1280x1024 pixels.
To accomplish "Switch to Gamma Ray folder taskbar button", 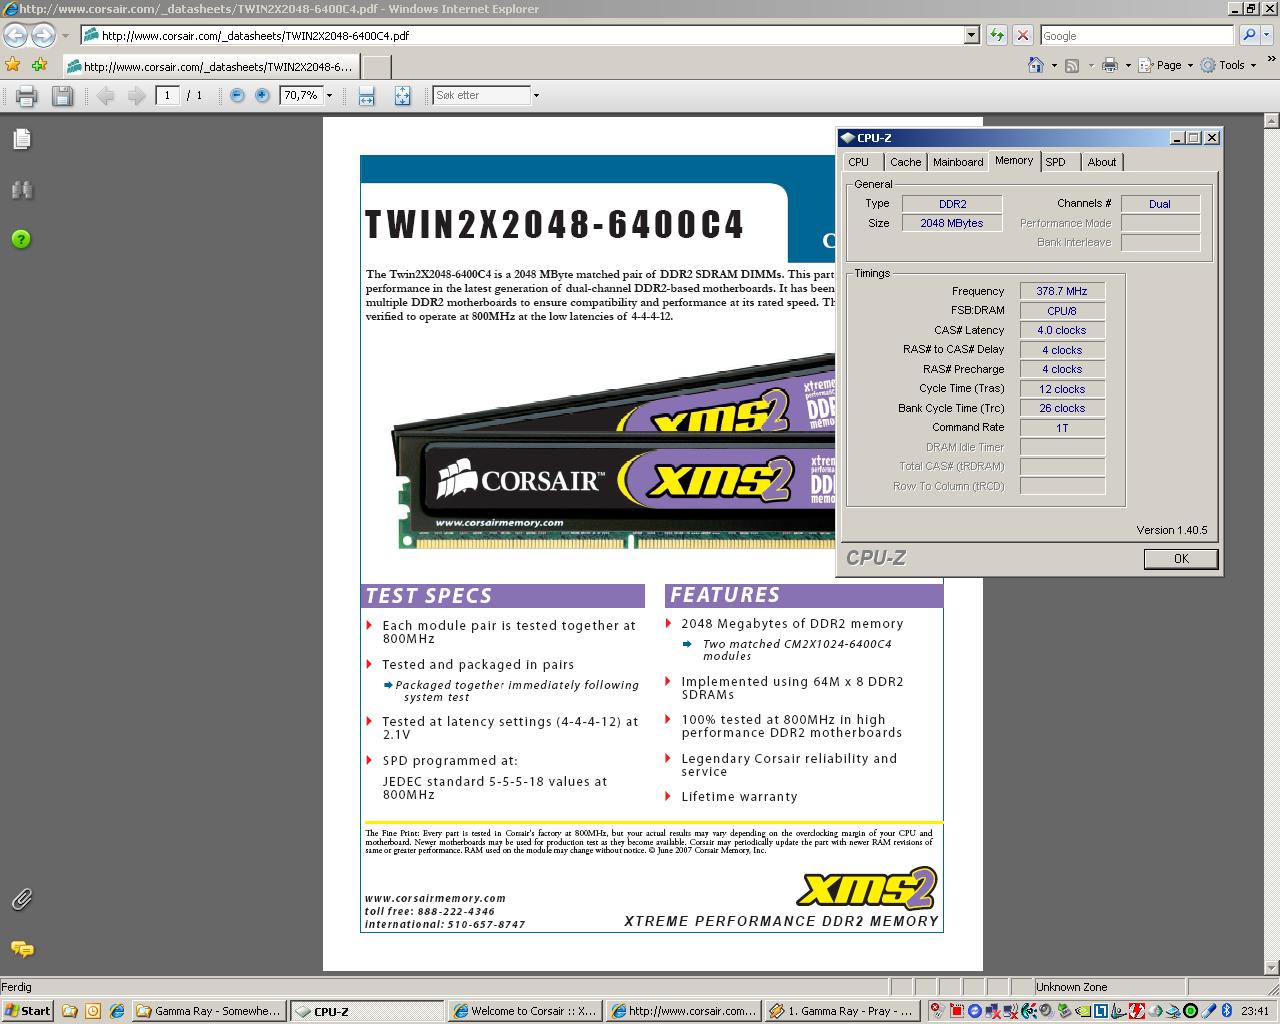I will pyautogui.click(x=208, y=1011).
